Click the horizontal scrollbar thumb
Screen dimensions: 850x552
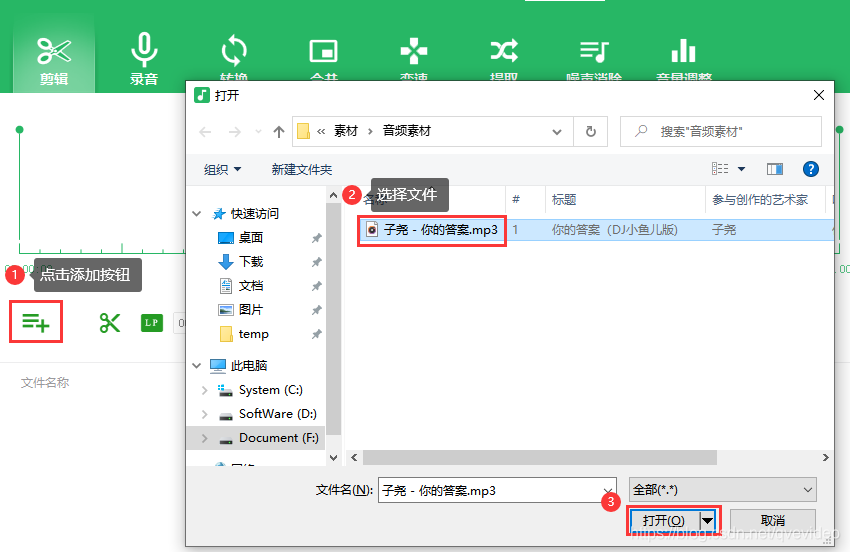pyautogui.click(x=539, y=458)
